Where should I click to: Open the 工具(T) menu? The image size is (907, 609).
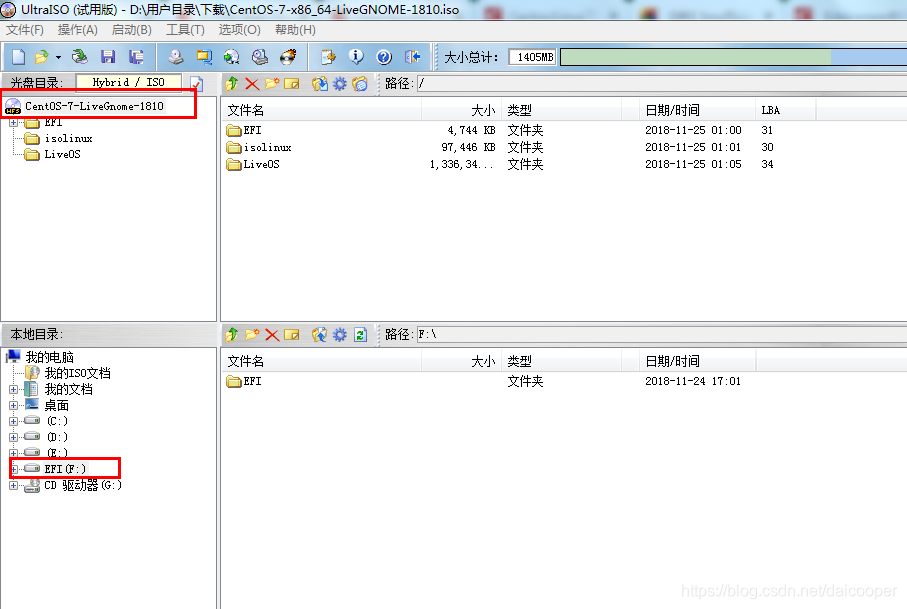(x=185, y=30)
